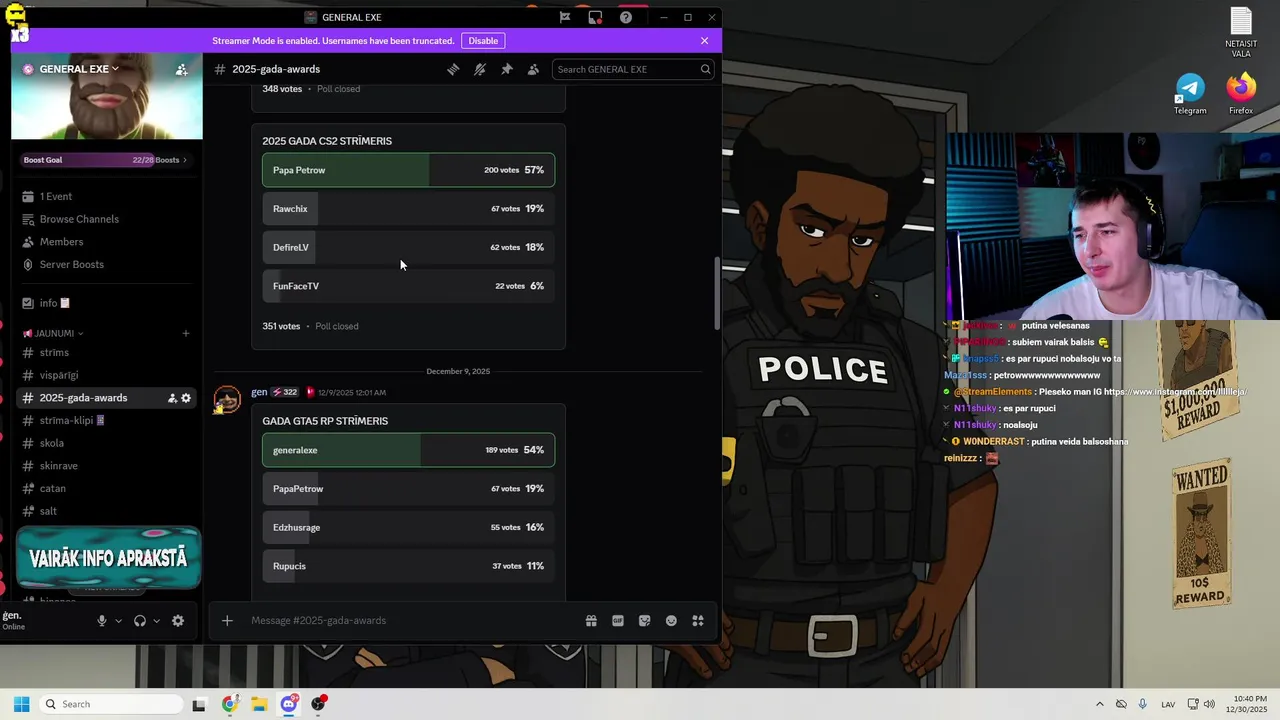Switch to the skinrave channel

105,466
